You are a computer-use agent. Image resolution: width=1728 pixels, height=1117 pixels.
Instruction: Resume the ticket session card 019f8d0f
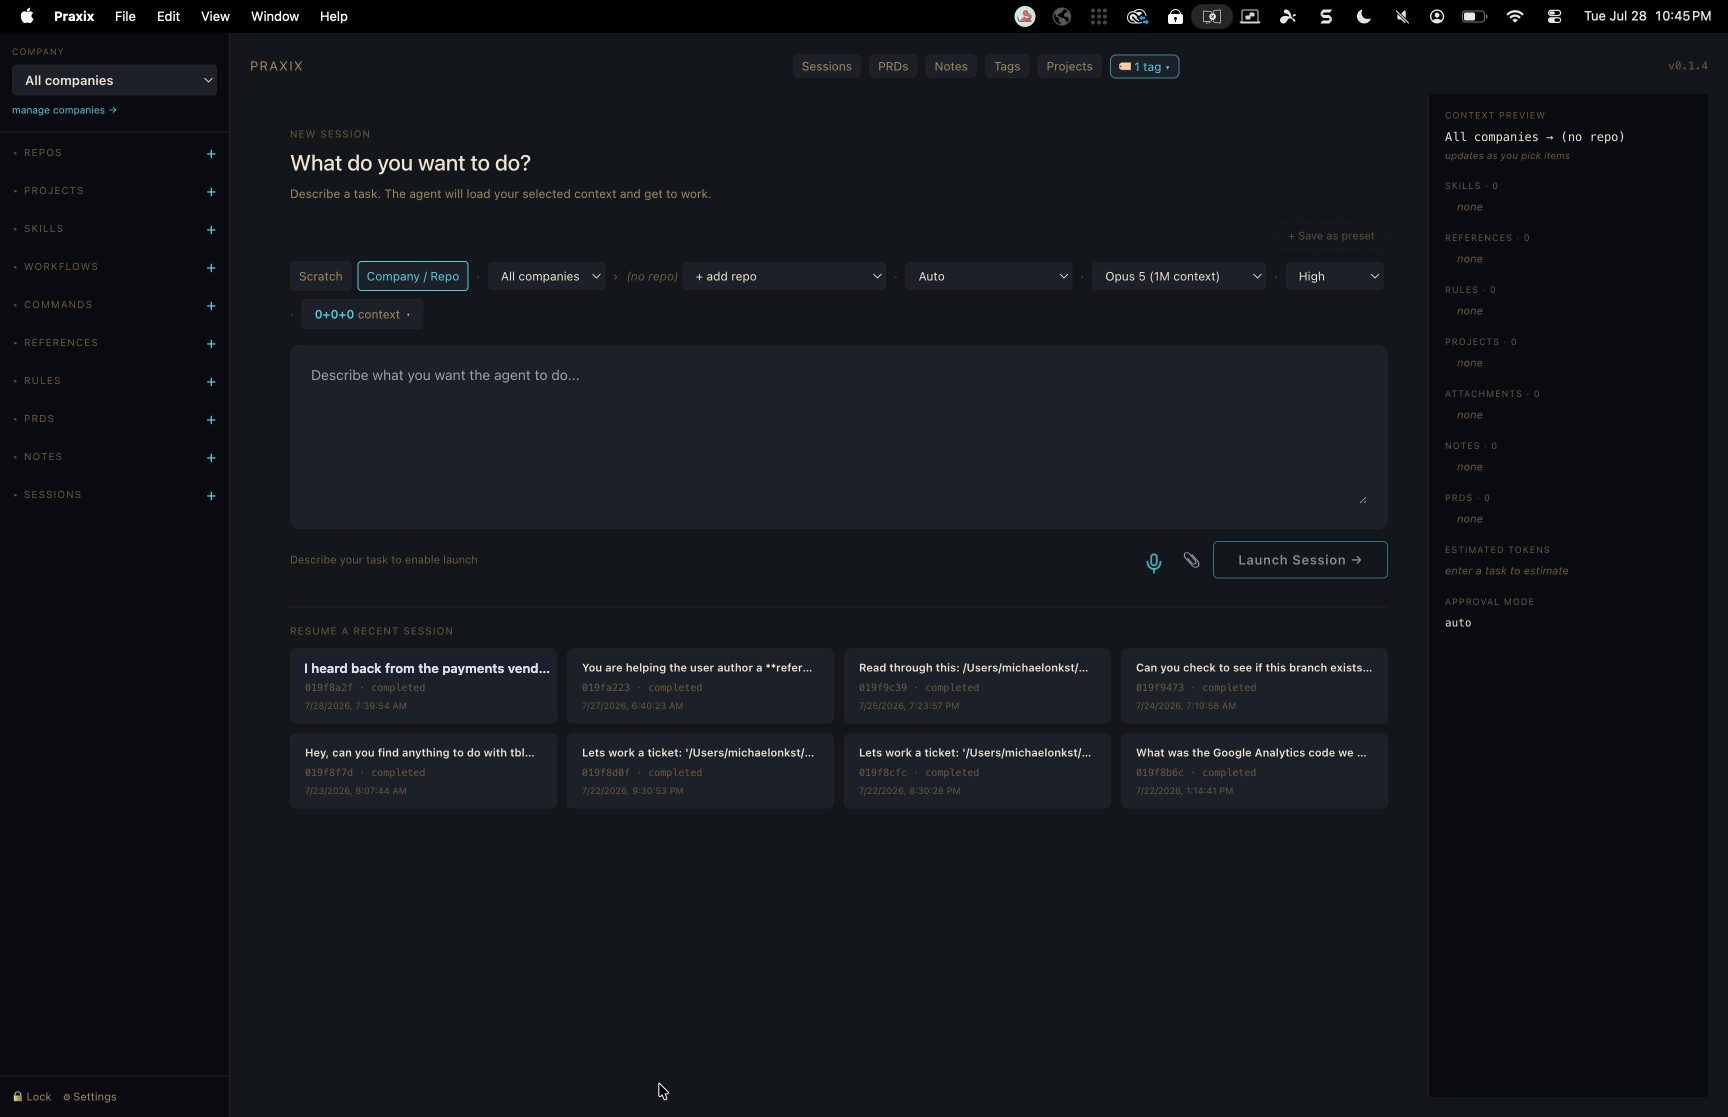pos(700,771)
